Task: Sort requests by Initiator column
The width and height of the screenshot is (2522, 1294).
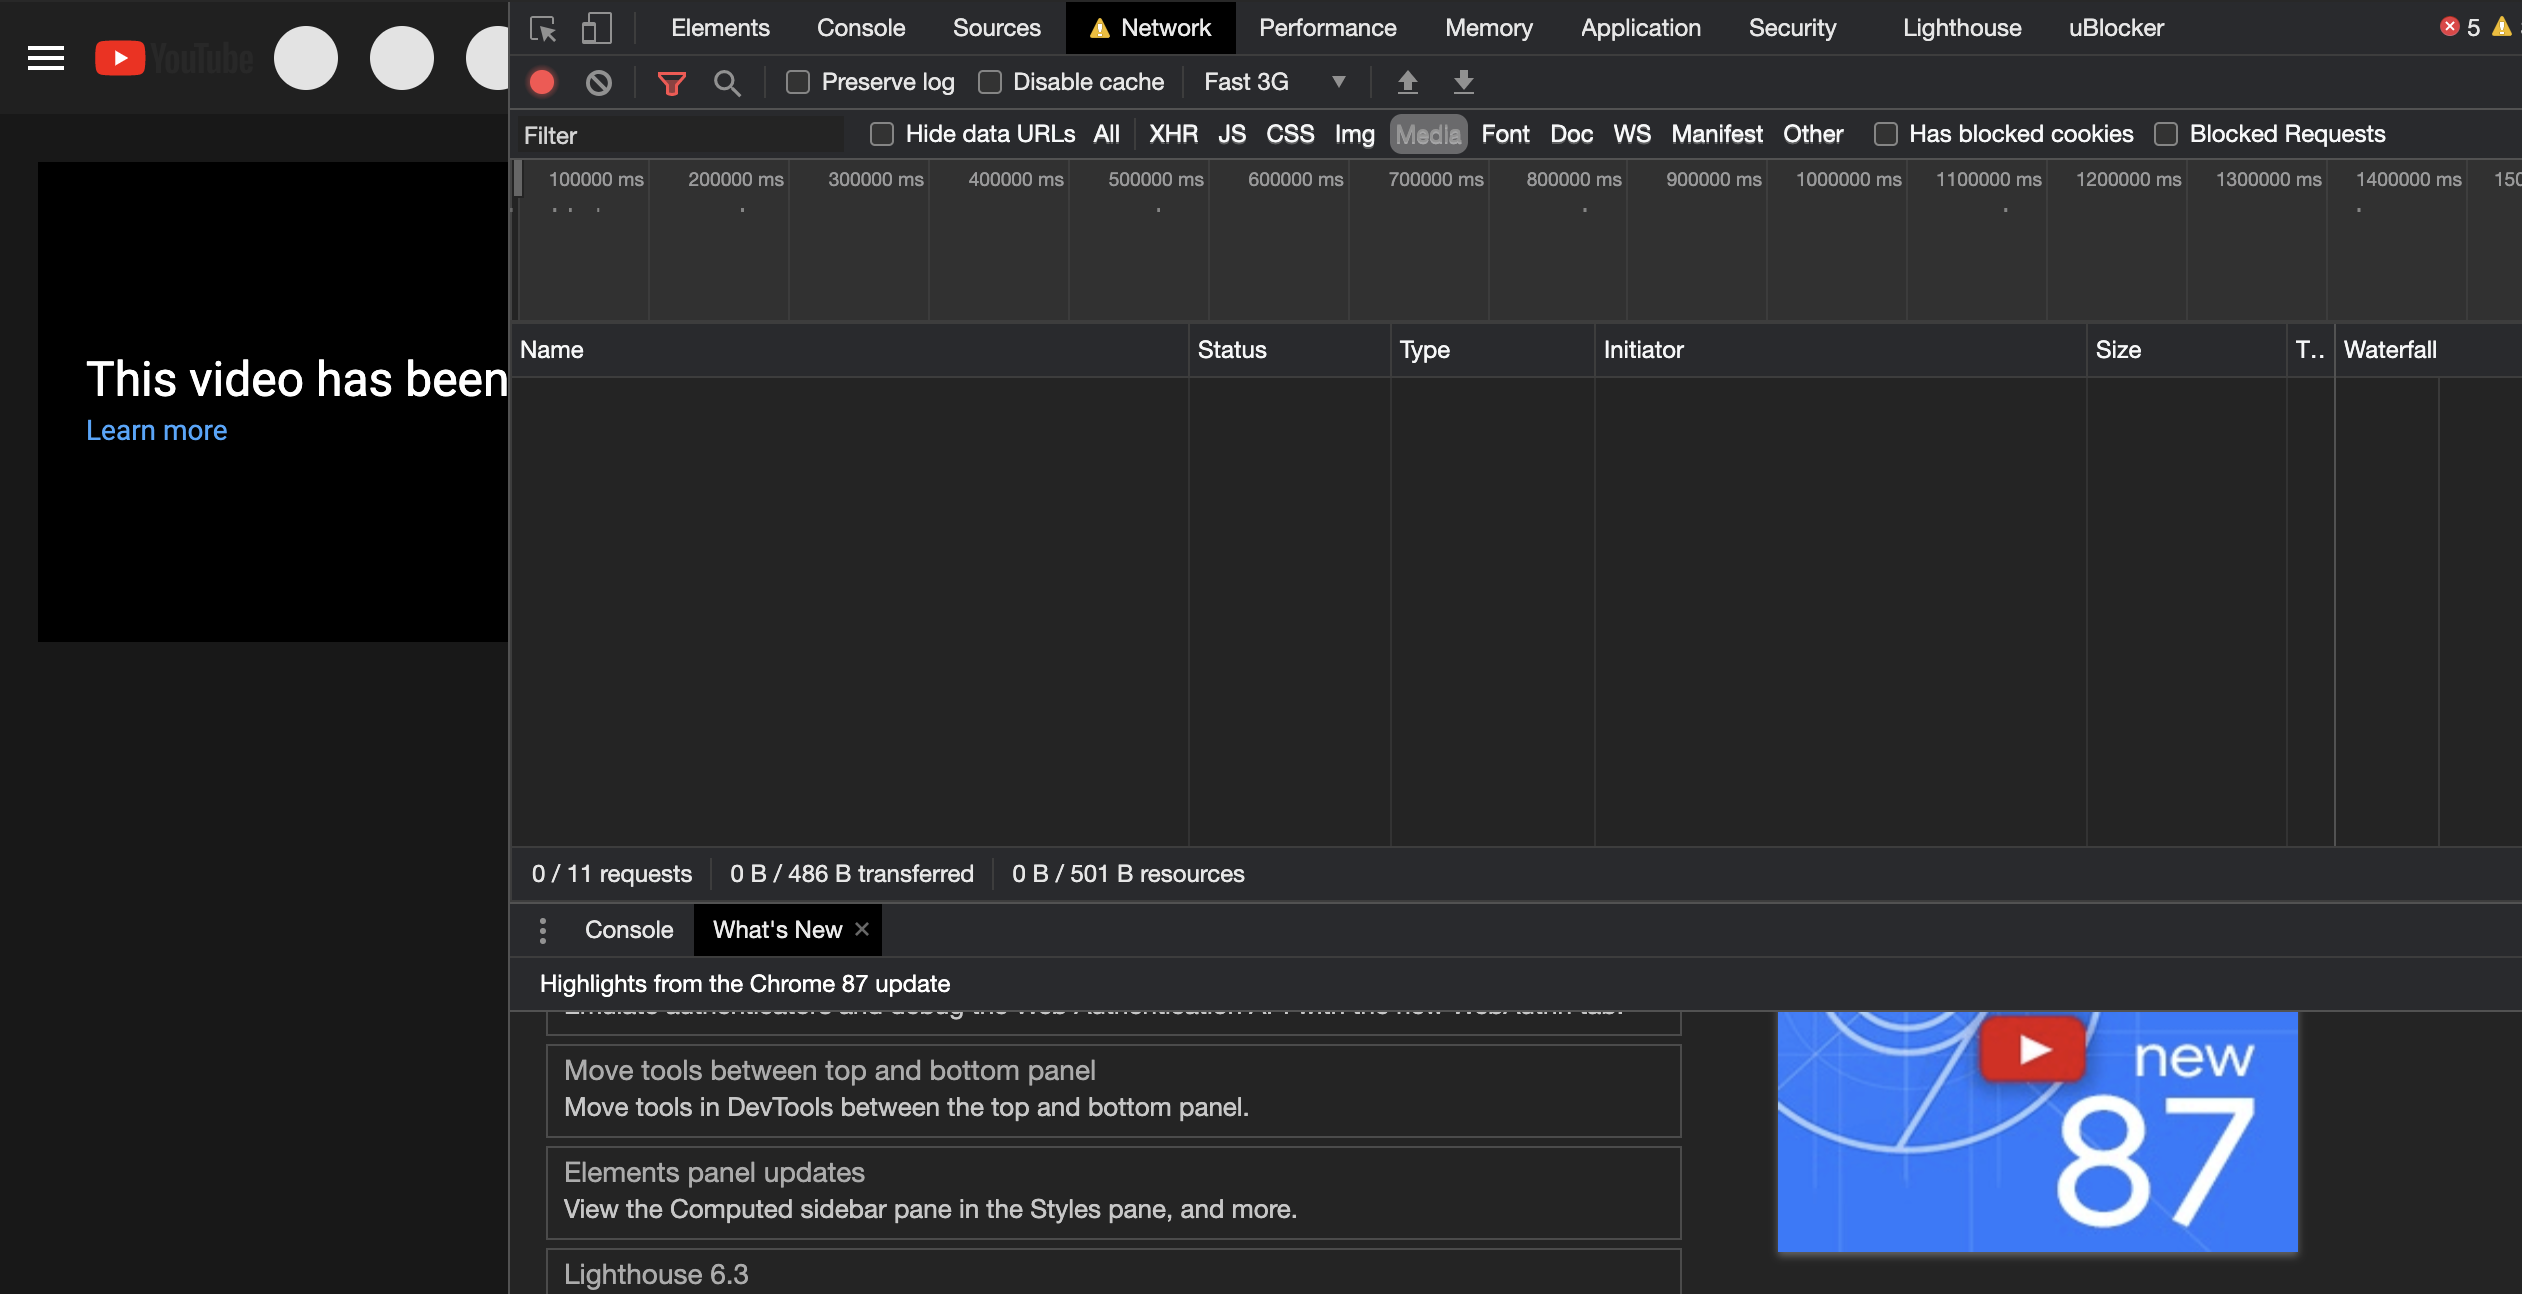Action: point(1840,350)
